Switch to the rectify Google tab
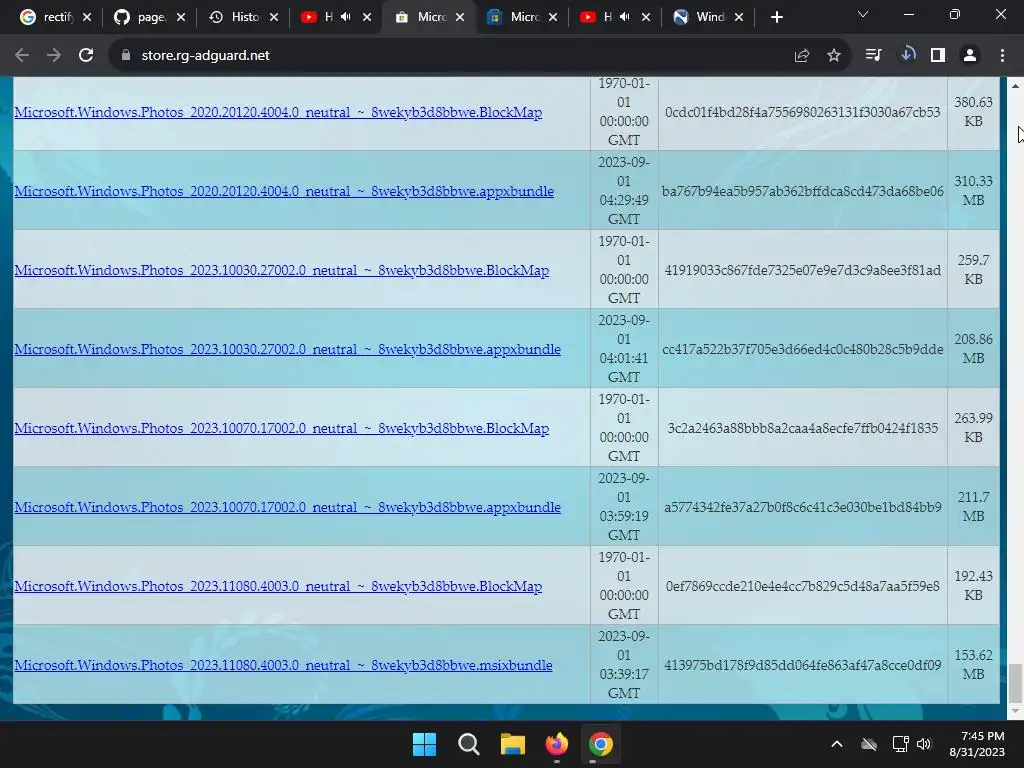1024x768 pixels. tap(54, 17)
